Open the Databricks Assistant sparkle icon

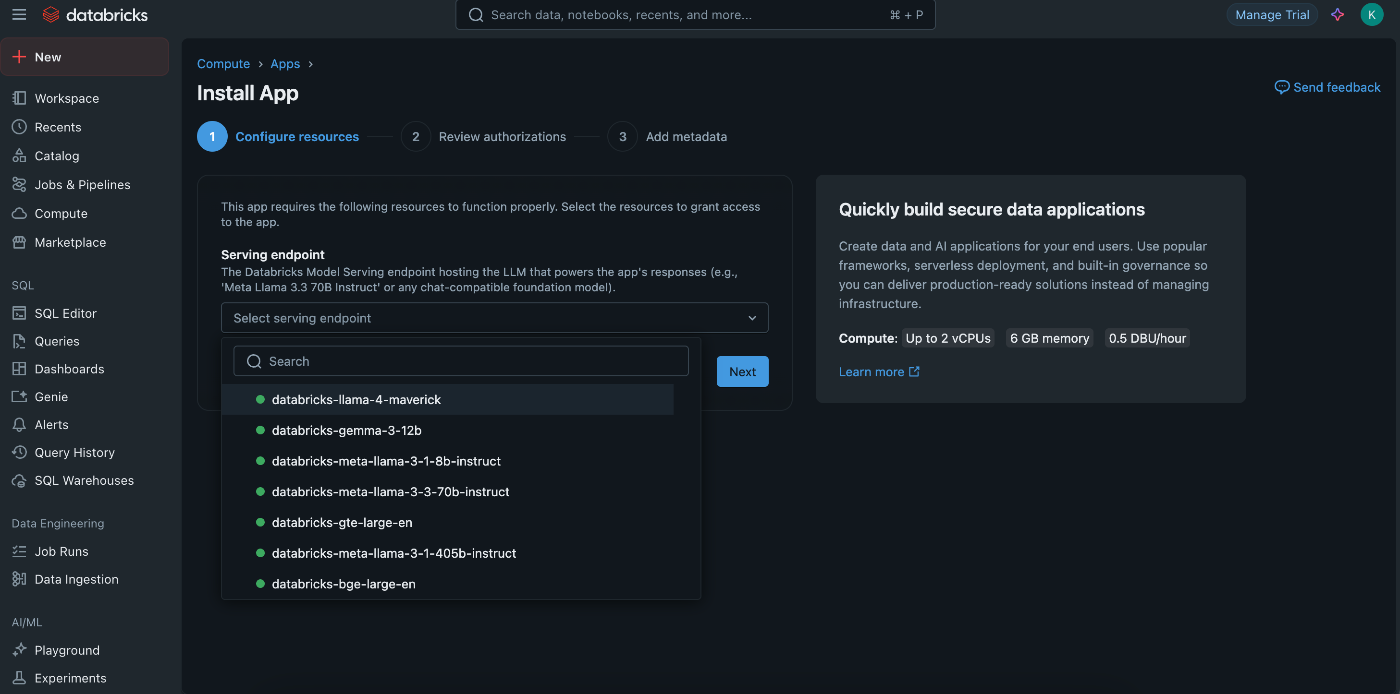pyautogui.click(x=1337, y=15)
